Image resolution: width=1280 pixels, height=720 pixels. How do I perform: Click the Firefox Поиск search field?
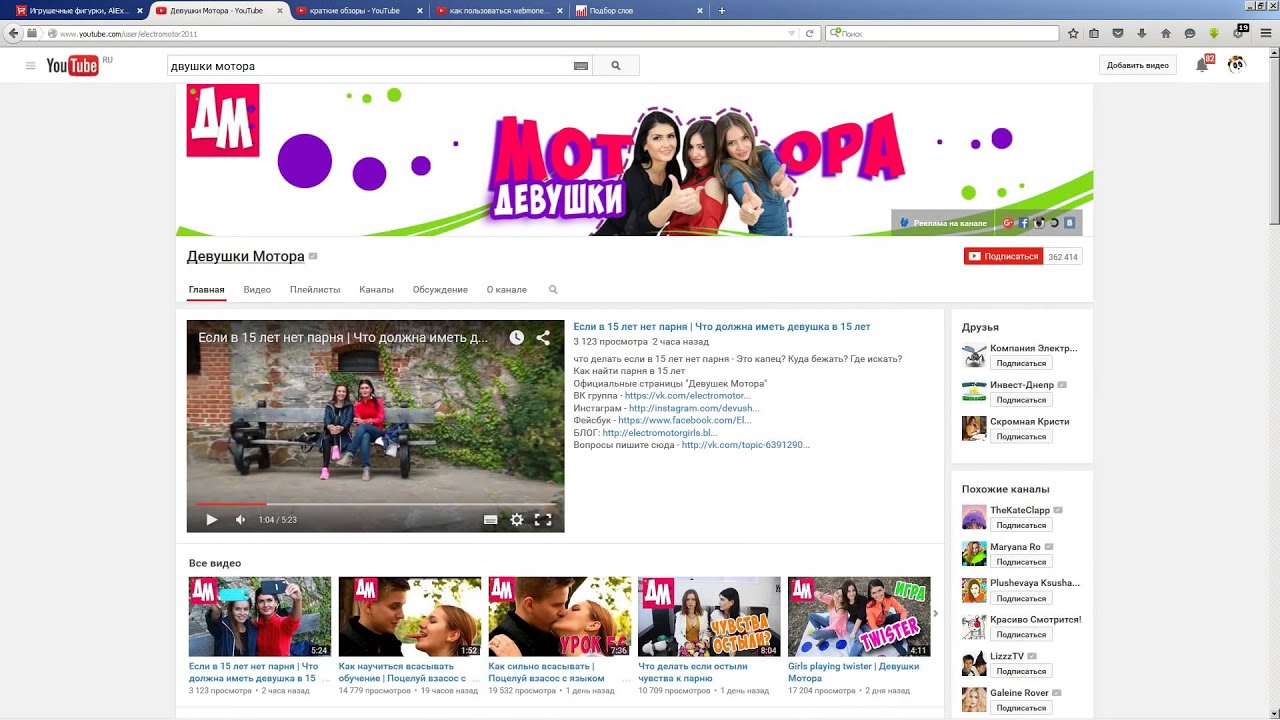942,33
